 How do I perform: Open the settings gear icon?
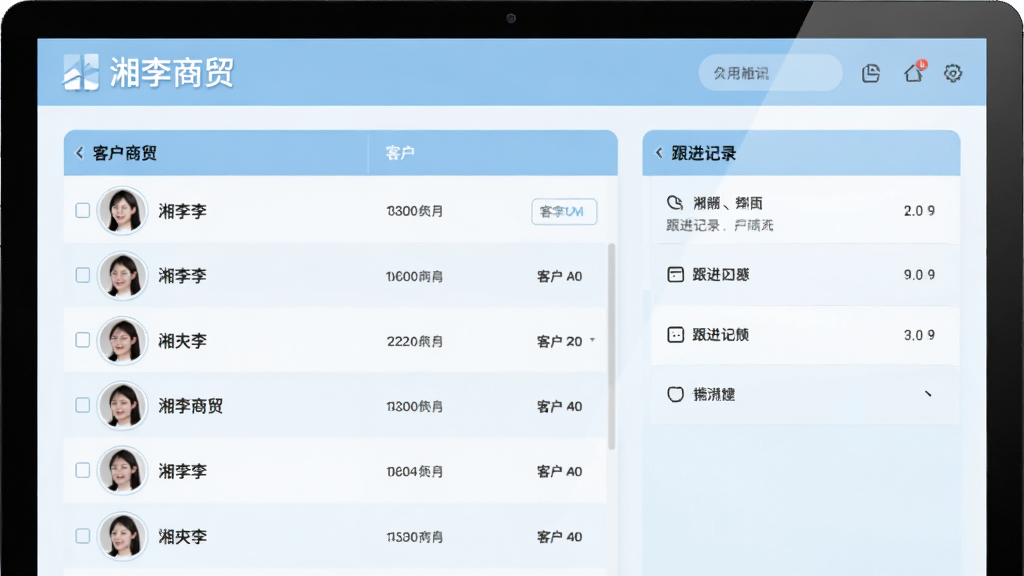point(953,73)
